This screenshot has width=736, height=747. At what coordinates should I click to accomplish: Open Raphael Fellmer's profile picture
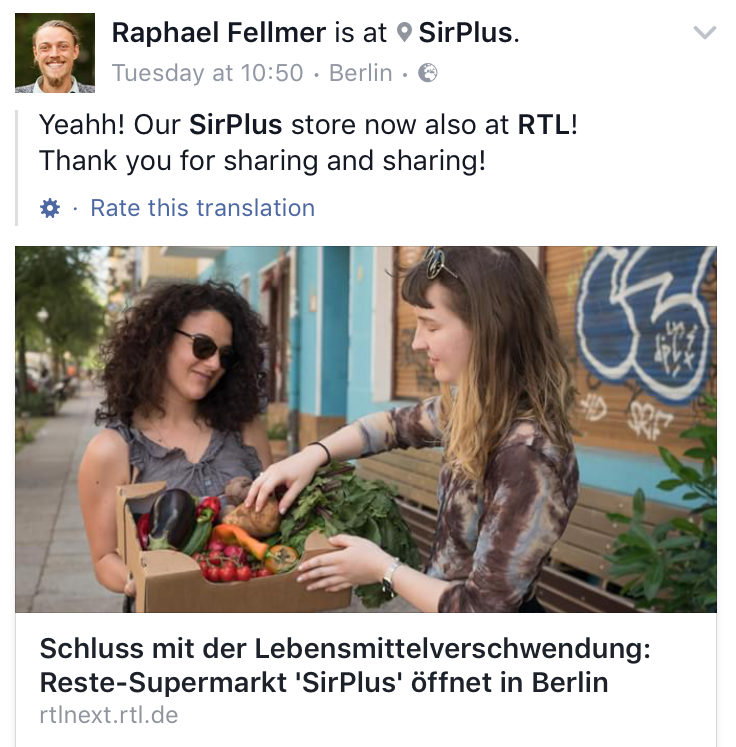(x=55, y=53)
